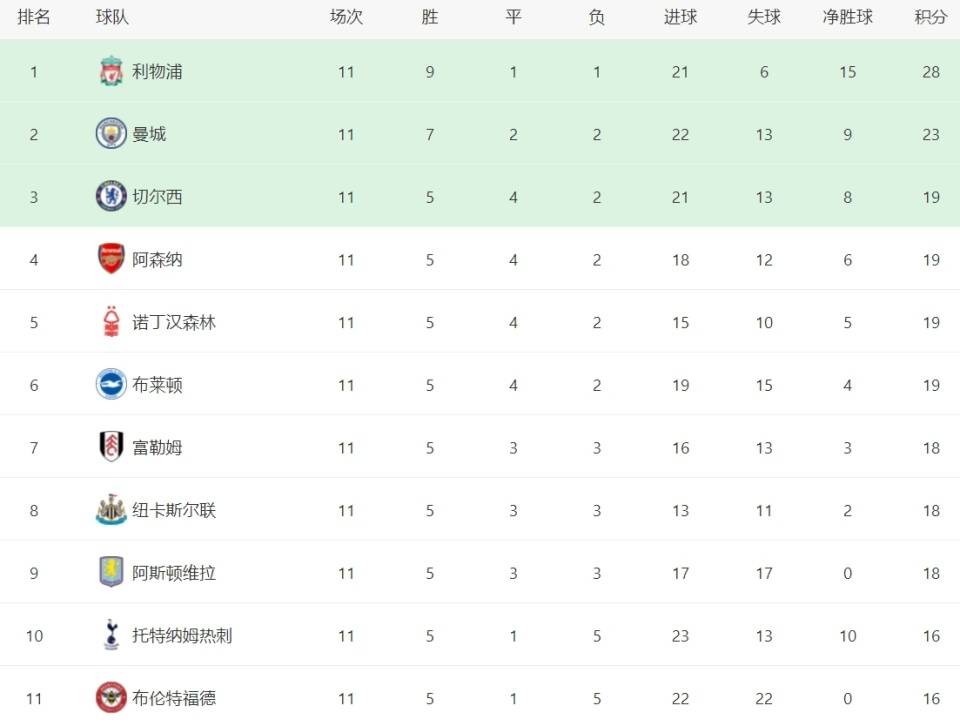Click the 净胜球 column header
The image size is (960, 726).
pyautogui.click(x=847, y=17)
